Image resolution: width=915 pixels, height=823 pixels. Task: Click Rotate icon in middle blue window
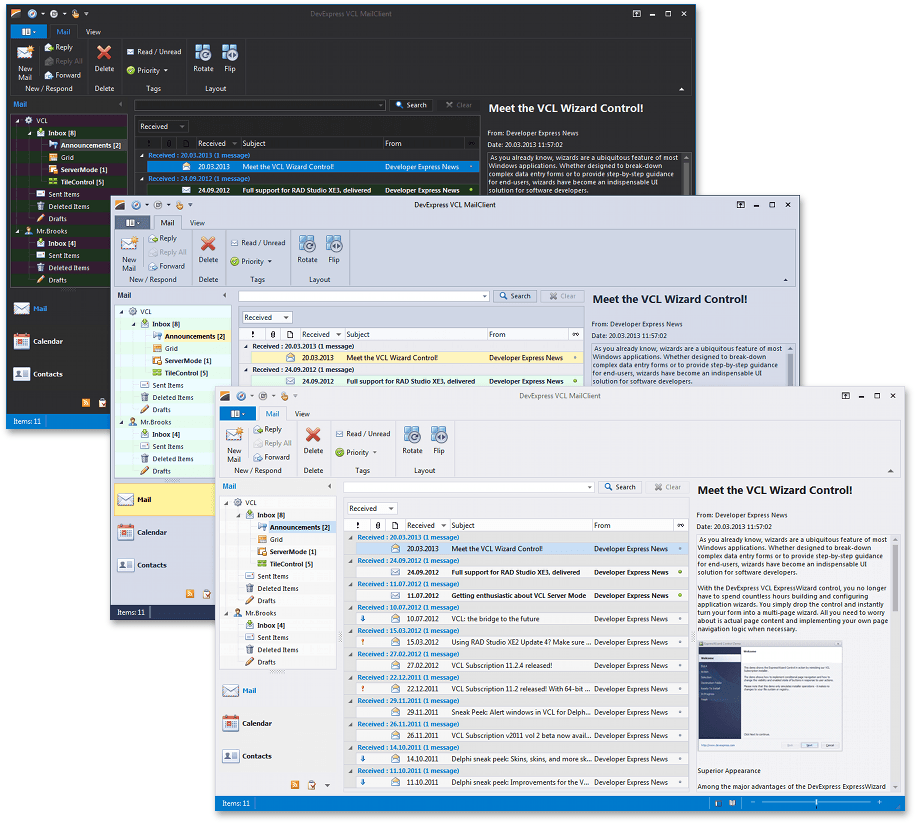pyautogui.click(x=307, y=243)
